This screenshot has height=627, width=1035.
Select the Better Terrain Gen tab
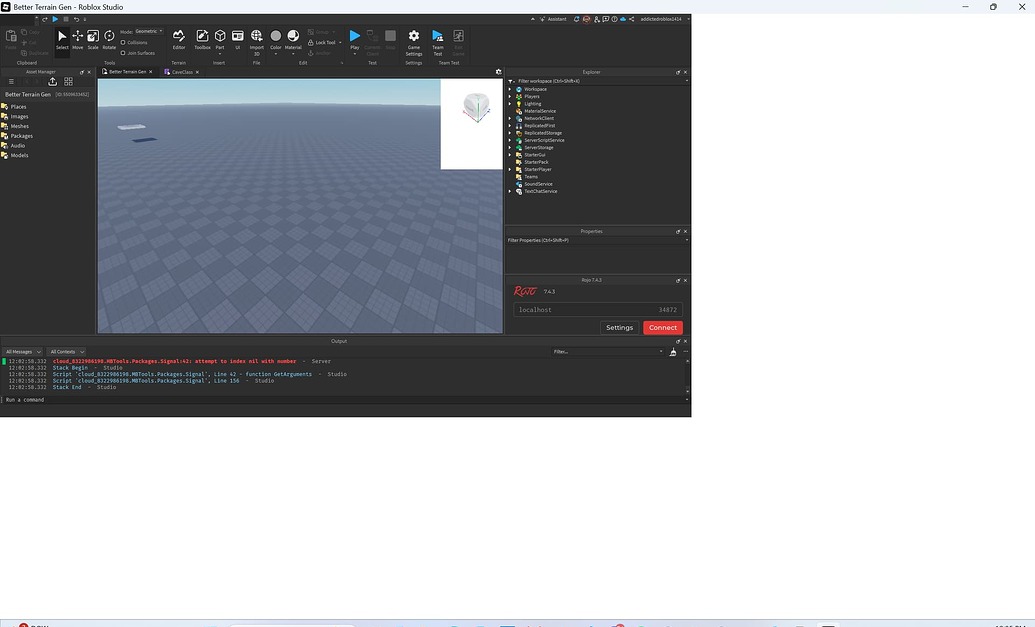pyautogui.click(x=125, y=71)
